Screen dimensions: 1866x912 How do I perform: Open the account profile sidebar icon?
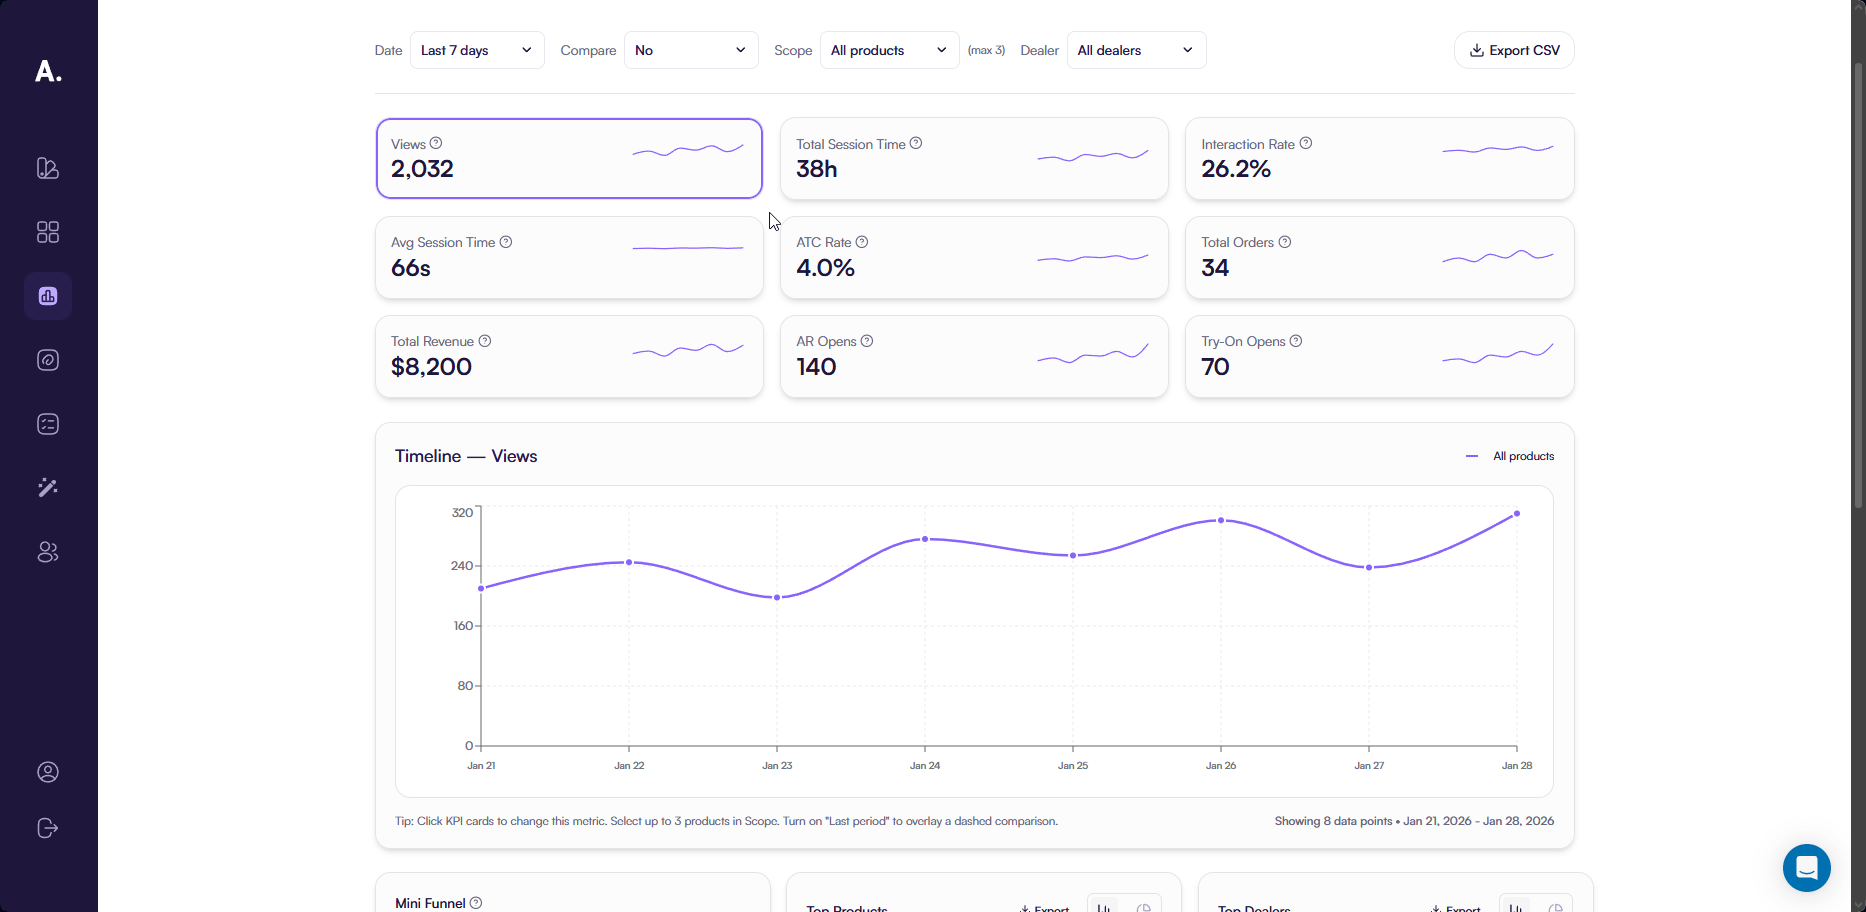tap(48, 772)
